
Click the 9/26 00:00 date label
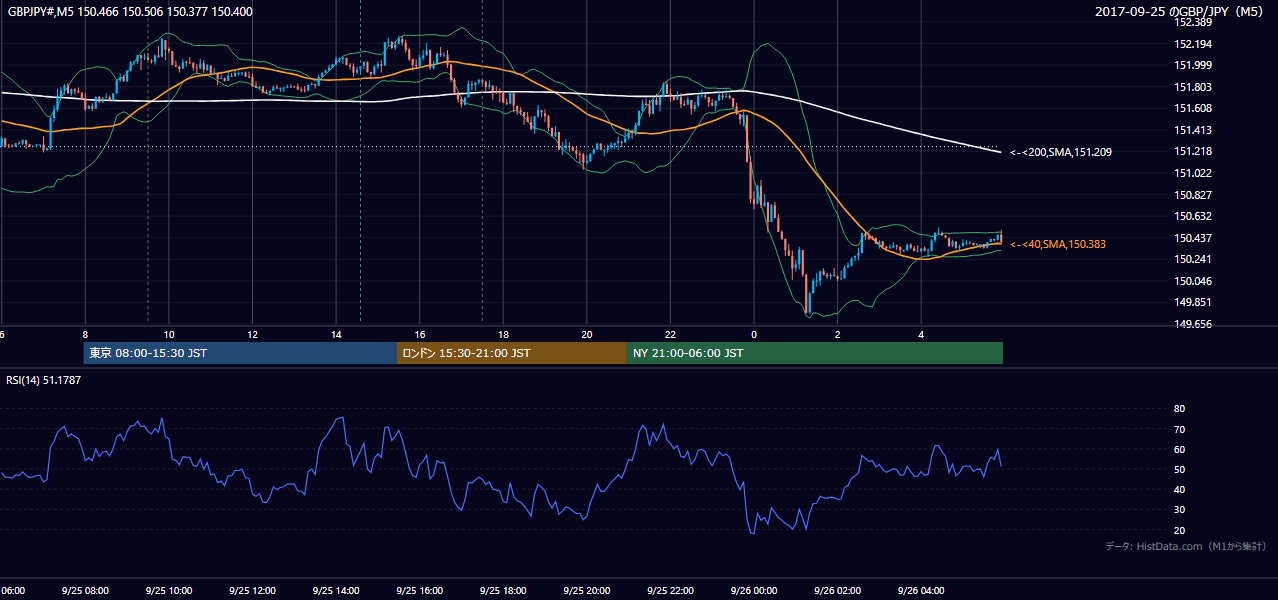coord(753,591)
